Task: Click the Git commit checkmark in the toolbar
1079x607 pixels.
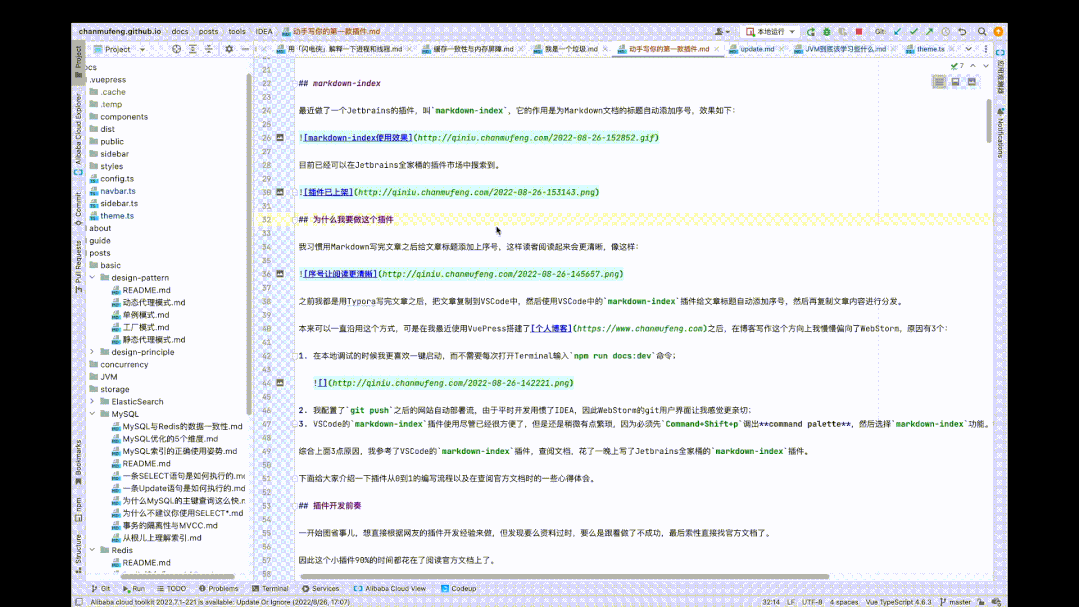Action: coord(914,31)
